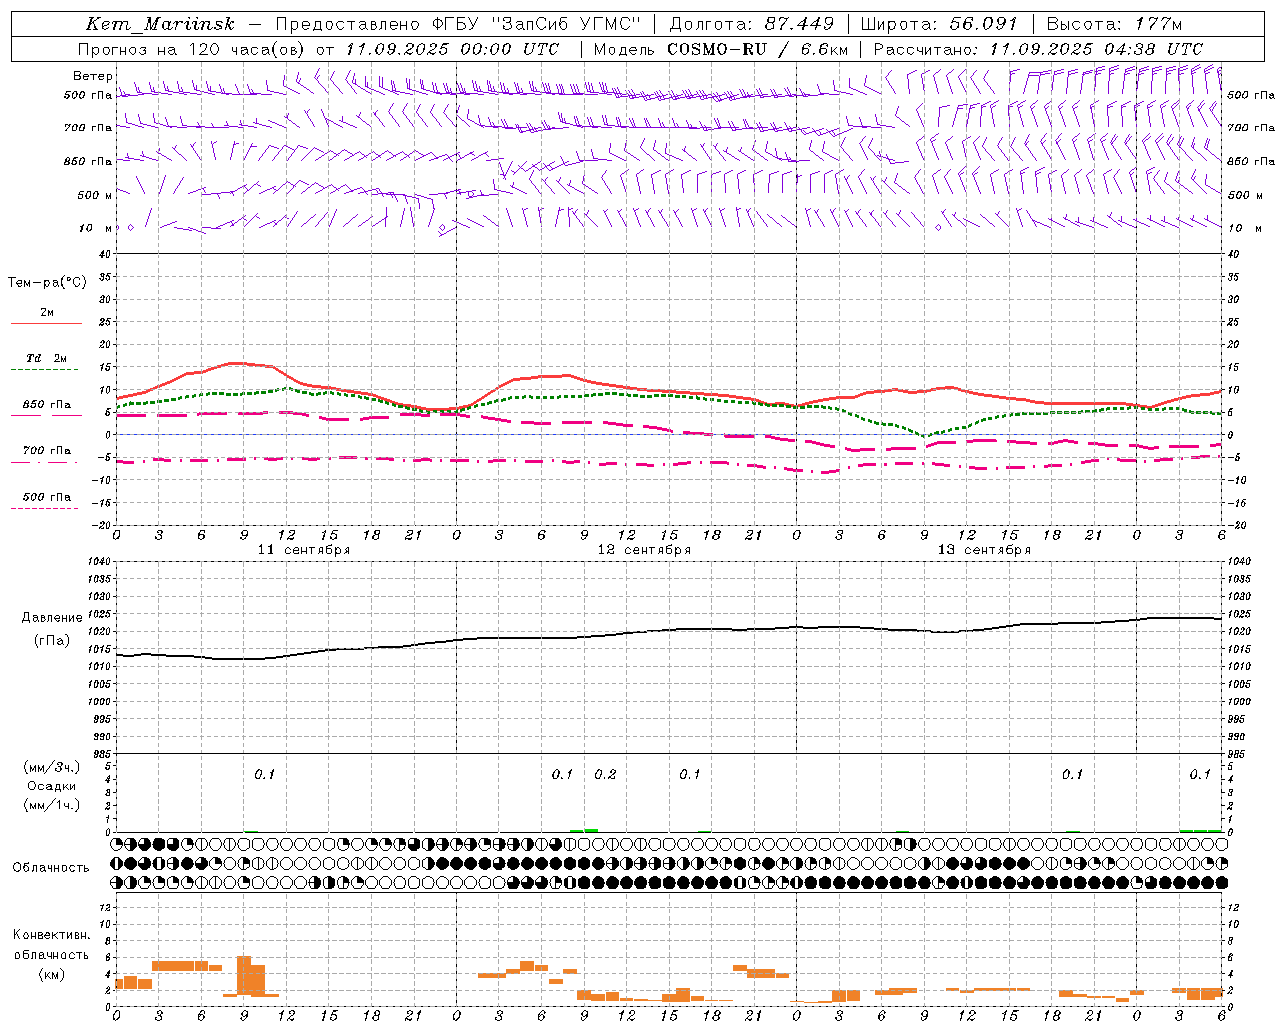Image resolution: width=1280 pixels, height=1024 pixels.
Task: Select the 'Высота: 177м' header field
Action: point(1114,24)
